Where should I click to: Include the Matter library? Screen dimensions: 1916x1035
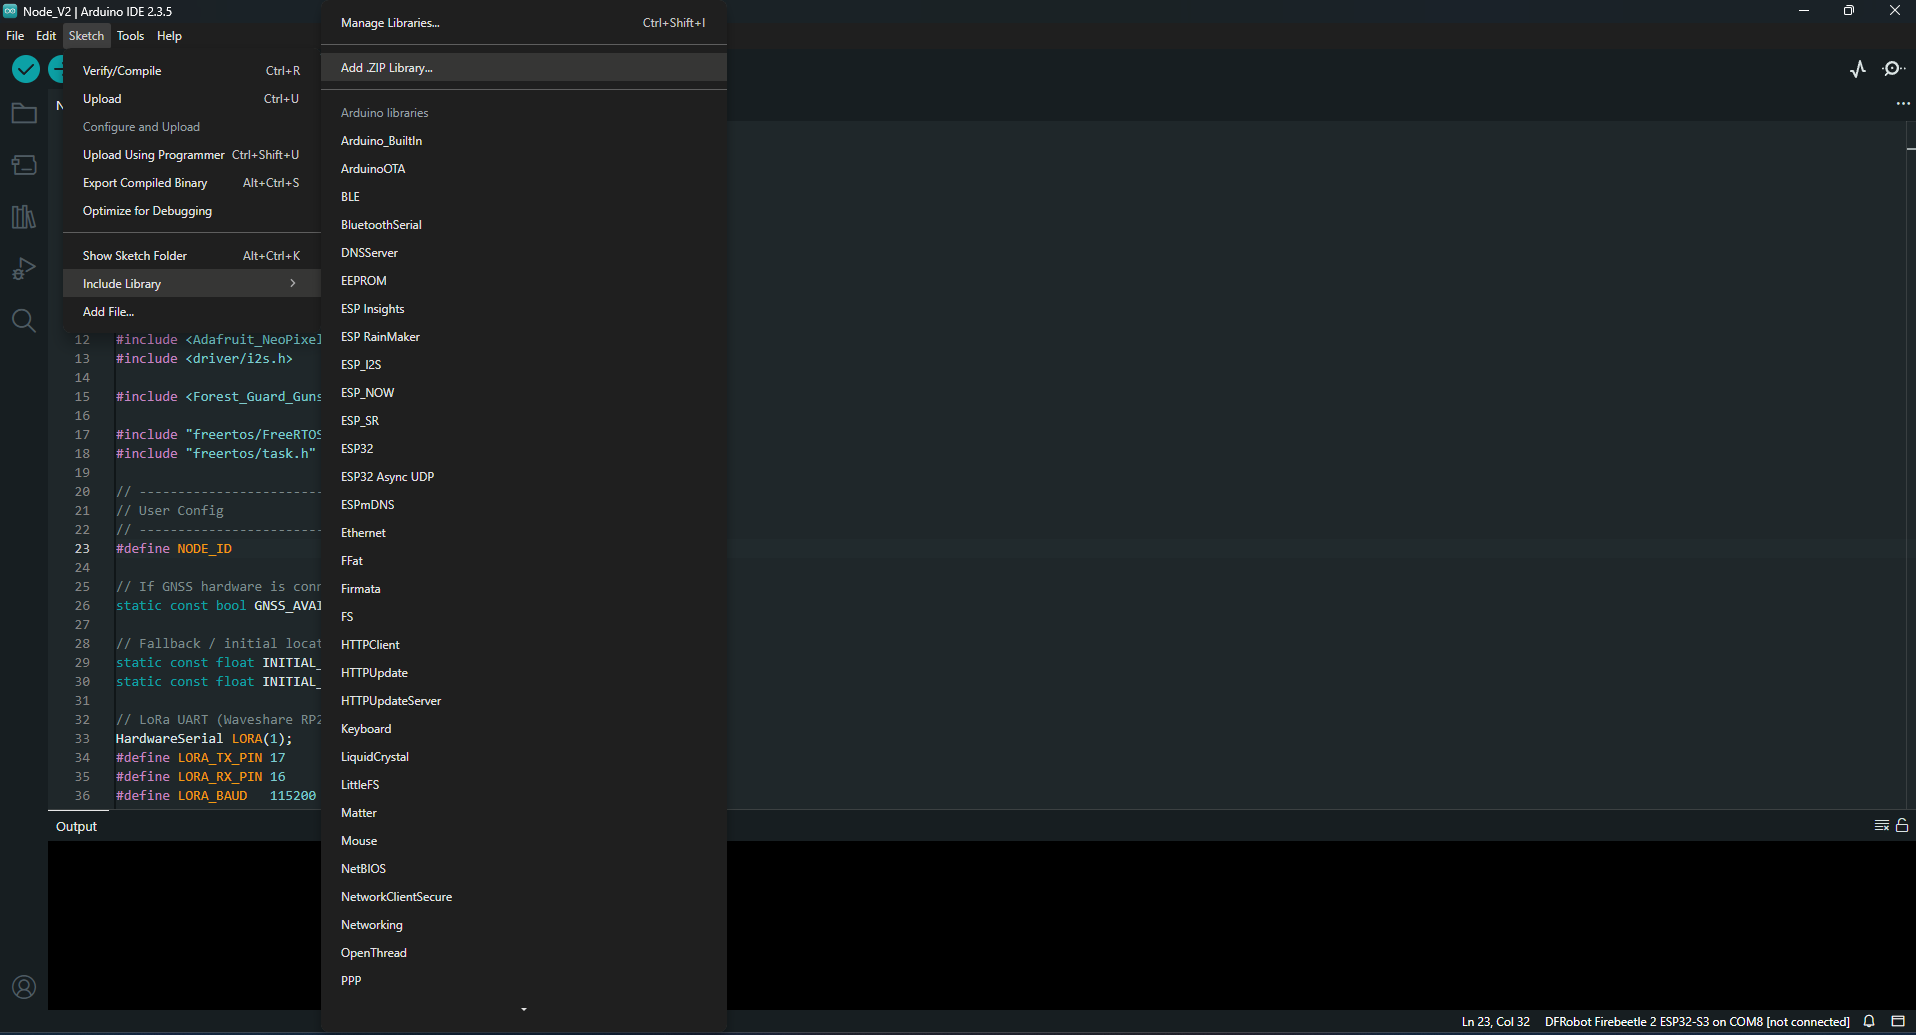pyautogui.click(x=524, y=813)
